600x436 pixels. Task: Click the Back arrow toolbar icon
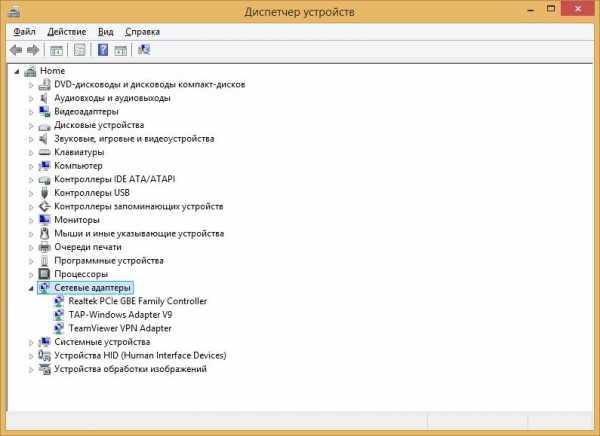16,50
